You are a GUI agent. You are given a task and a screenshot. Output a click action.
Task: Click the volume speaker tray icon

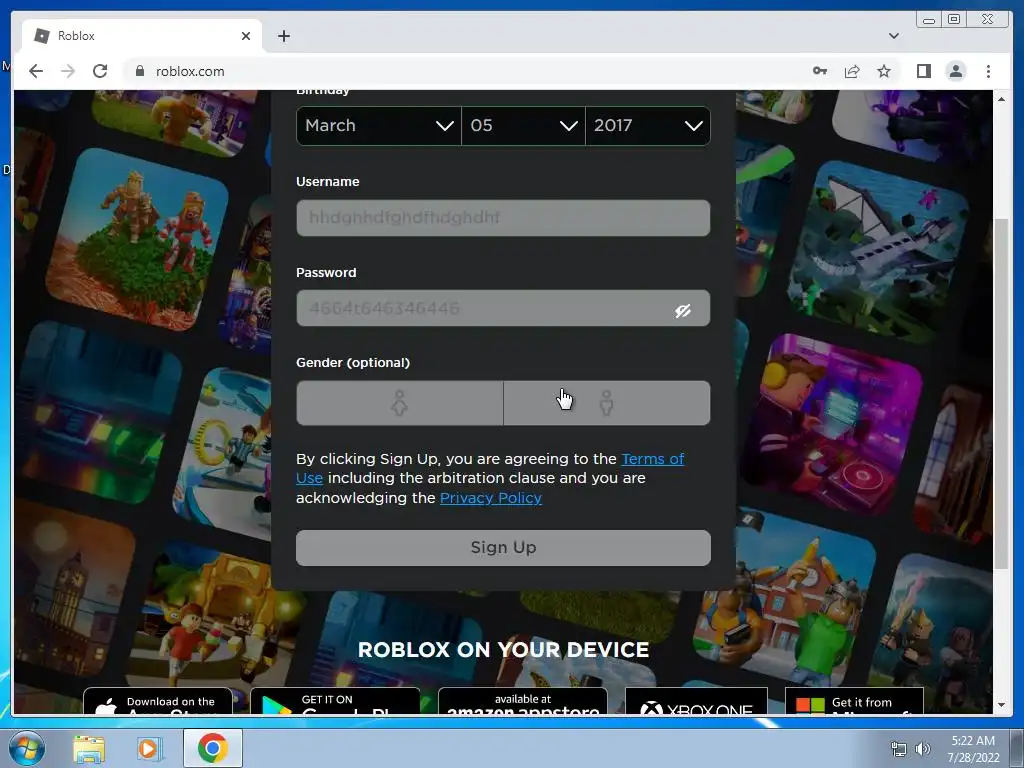[922, 749]
